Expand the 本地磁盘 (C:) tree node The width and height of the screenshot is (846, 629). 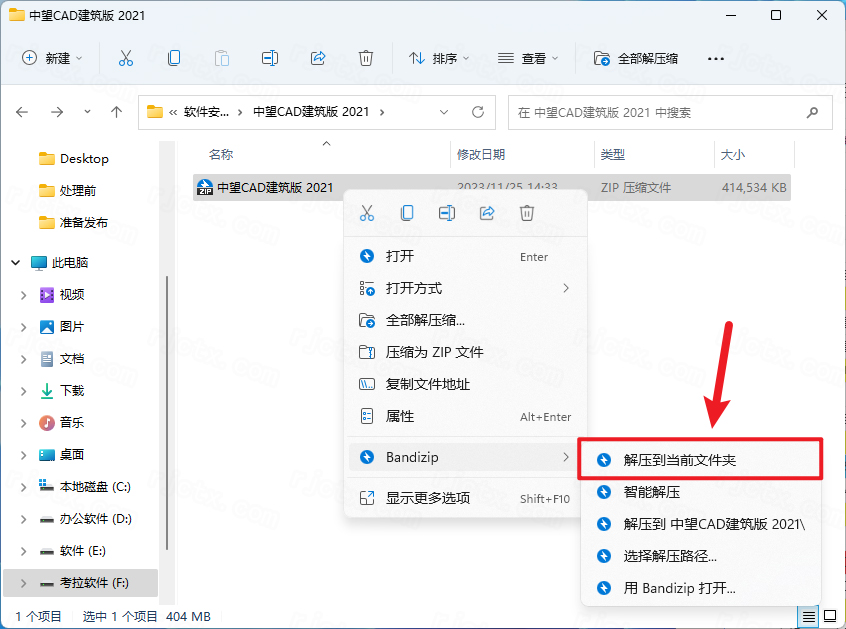coord(24,487)
